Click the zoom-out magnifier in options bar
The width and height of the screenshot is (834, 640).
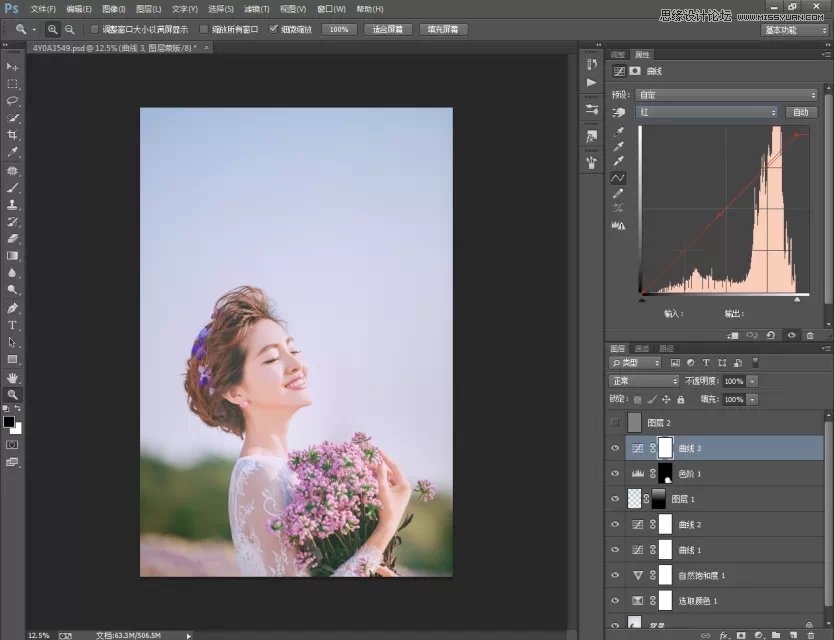coord(69,30)
